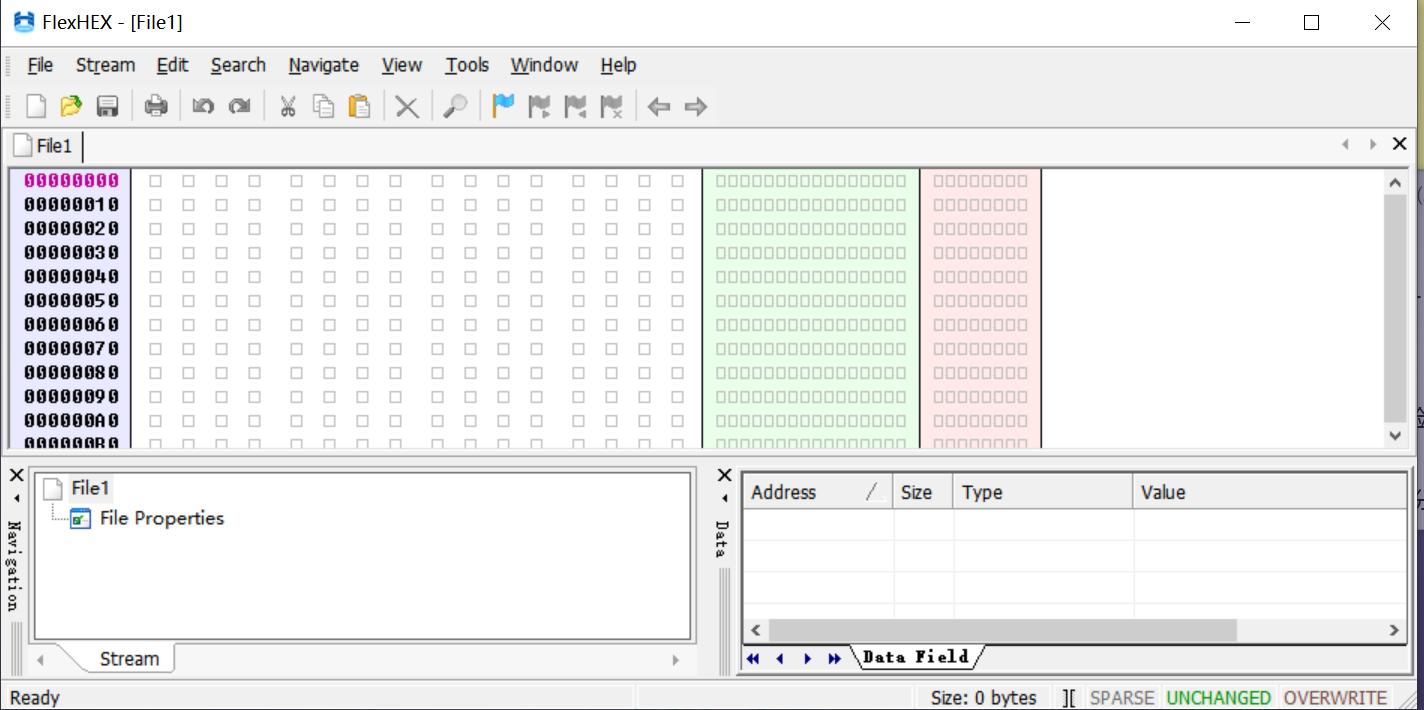Click the New file toolbar icon
This screenshot has width=1424, height=710.
(x=36, y=106)
